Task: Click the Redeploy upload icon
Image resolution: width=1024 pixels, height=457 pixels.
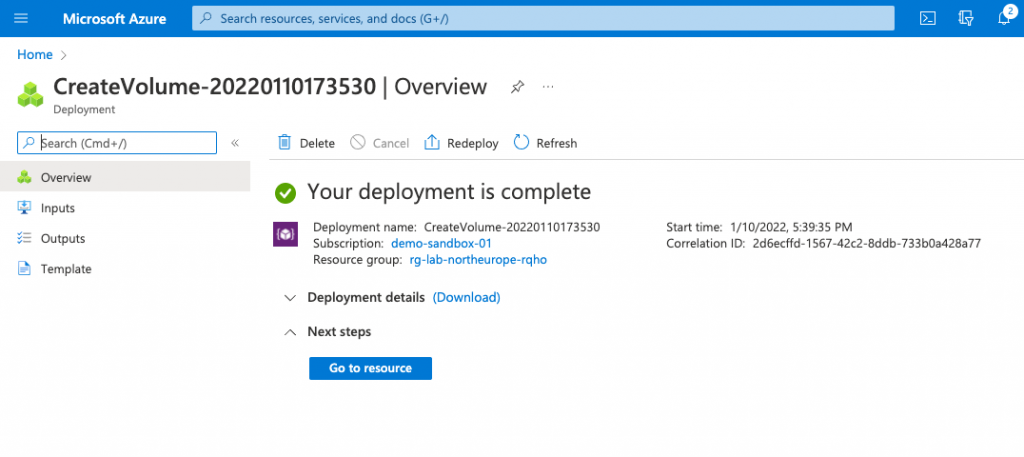Action: pyautogui.click(x=432, y=142)
